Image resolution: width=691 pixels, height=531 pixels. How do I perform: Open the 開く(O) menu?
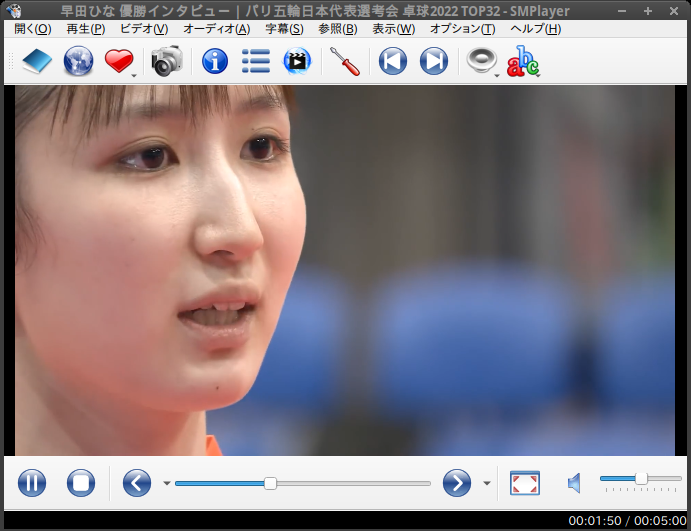pos(33,29)
